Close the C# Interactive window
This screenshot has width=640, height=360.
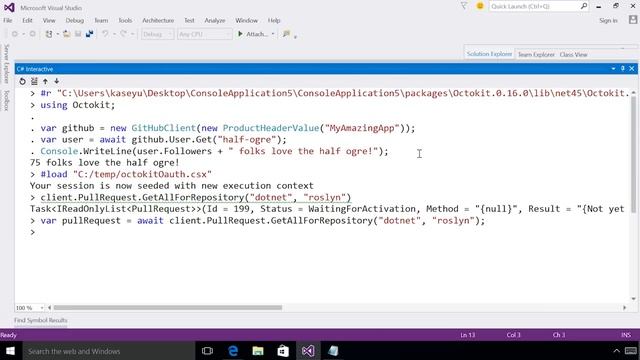pos(632,69)
